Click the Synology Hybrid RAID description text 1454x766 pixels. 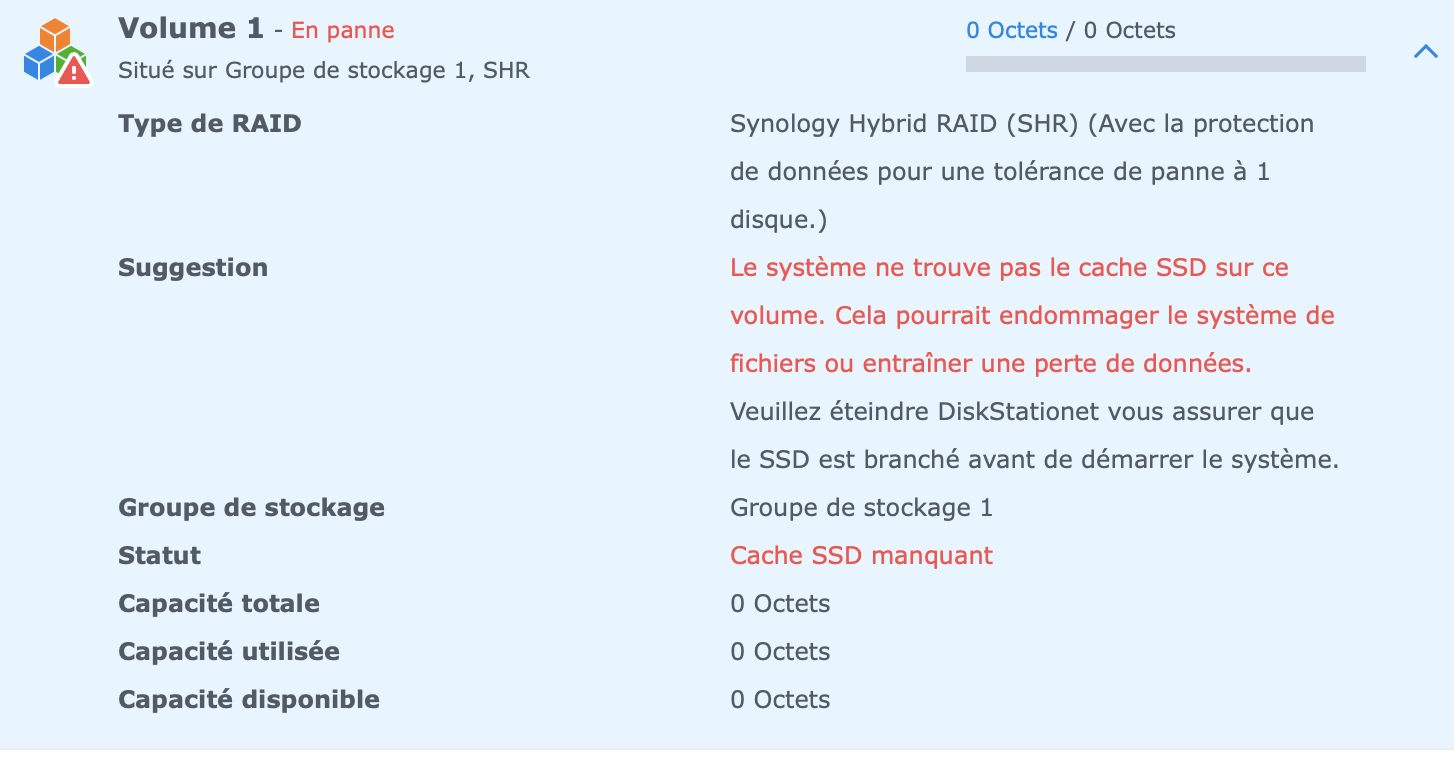[x=1021, y=172]
